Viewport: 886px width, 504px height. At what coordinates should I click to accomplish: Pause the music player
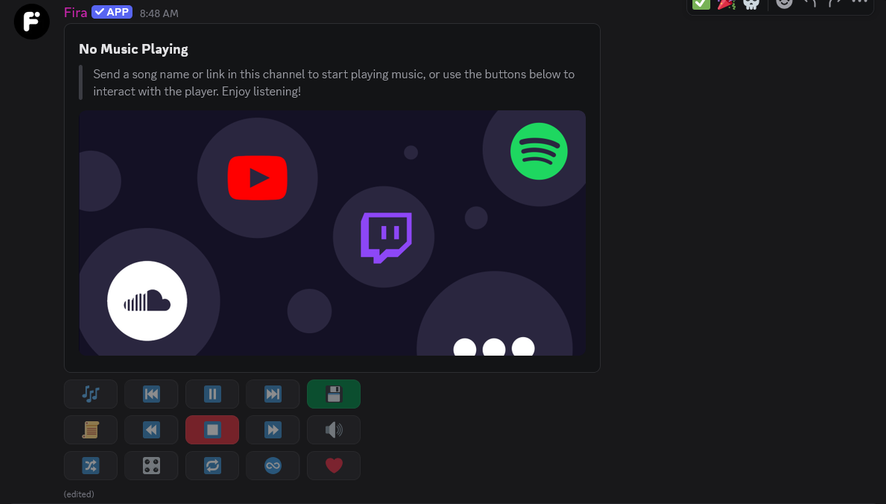click(x=212, y=394)
